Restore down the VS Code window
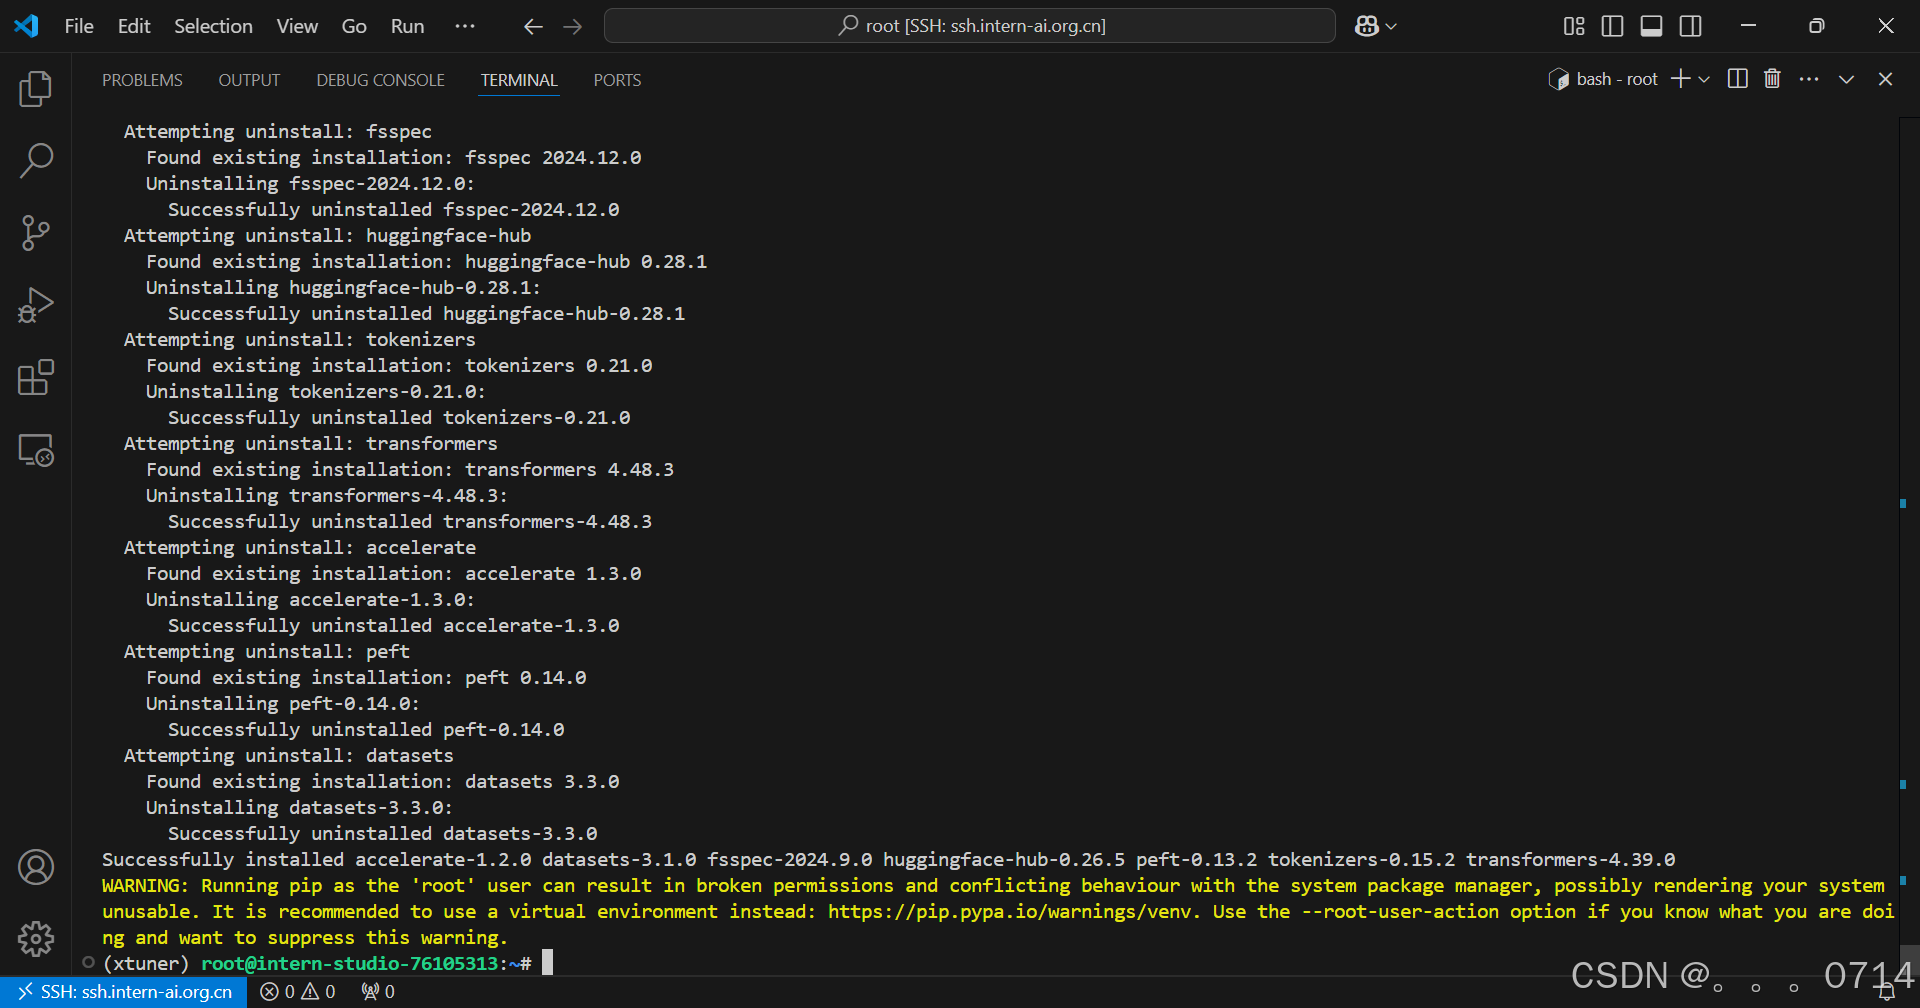Viewport: 1920px width, 1008px height. (1817, 26)
